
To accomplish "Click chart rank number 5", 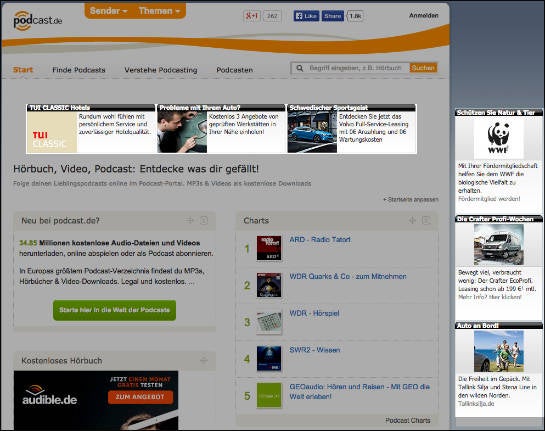I will [x=247, y=396].
